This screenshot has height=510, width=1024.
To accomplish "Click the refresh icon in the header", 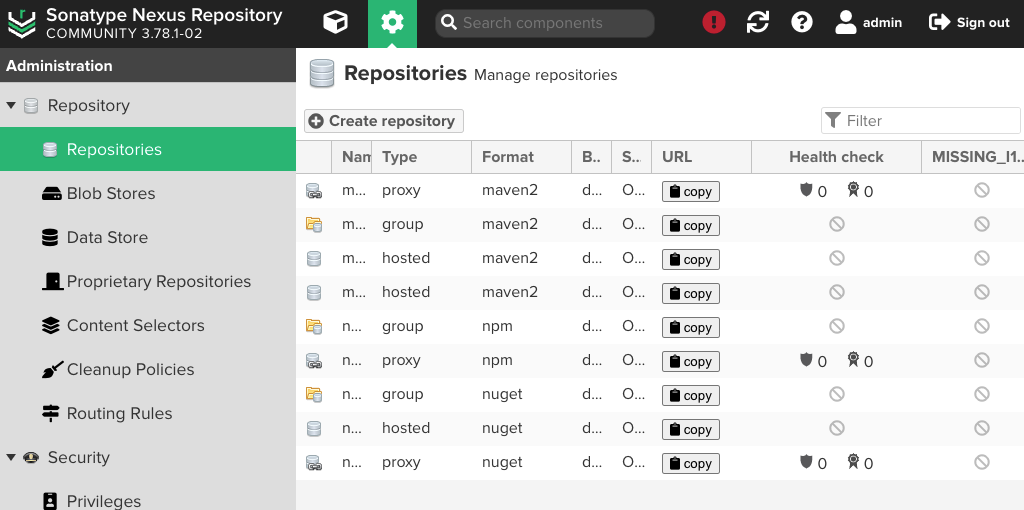I will tap(758, 23).
